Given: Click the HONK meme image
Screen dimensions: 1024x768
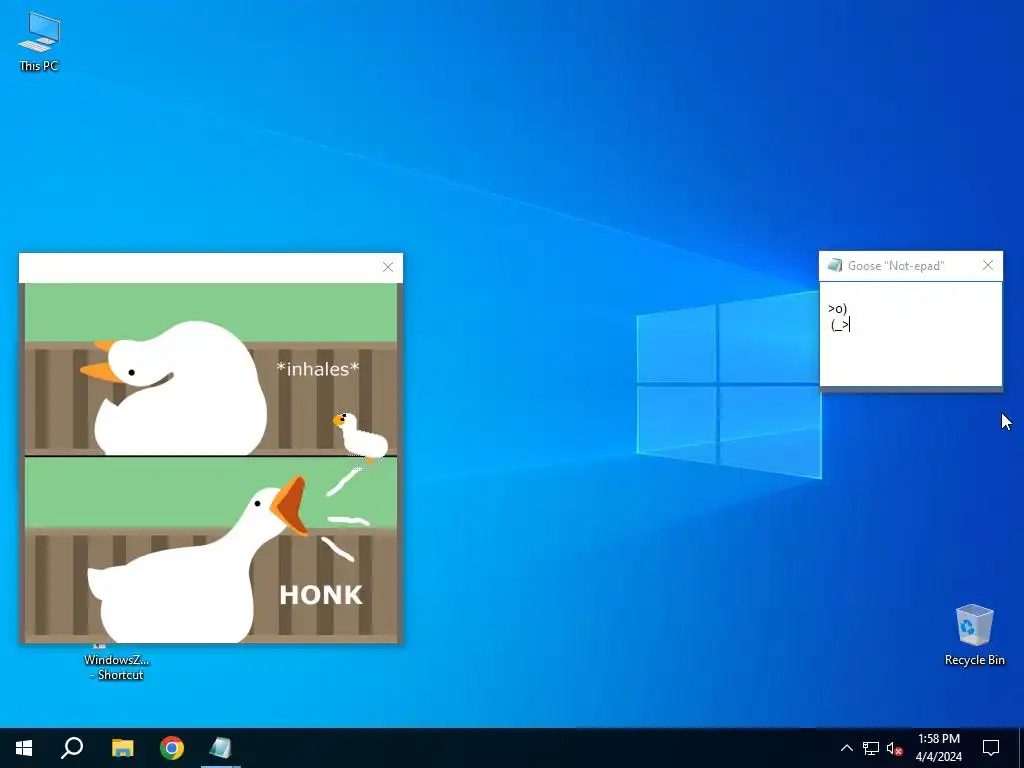Looking at the screenshot, I should [x=211, y=463].
